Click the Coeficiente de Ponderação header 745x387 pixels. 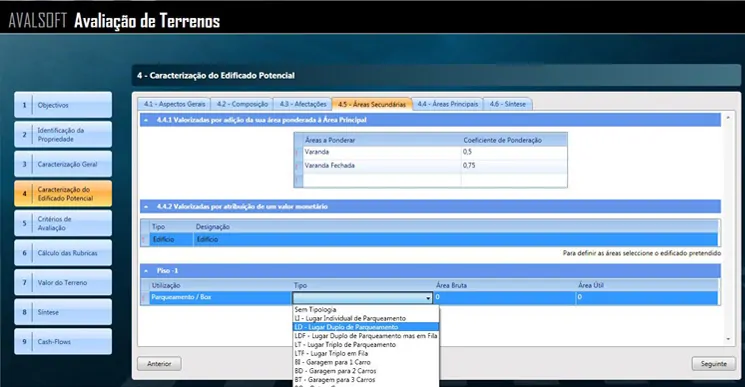click(514, 140)
